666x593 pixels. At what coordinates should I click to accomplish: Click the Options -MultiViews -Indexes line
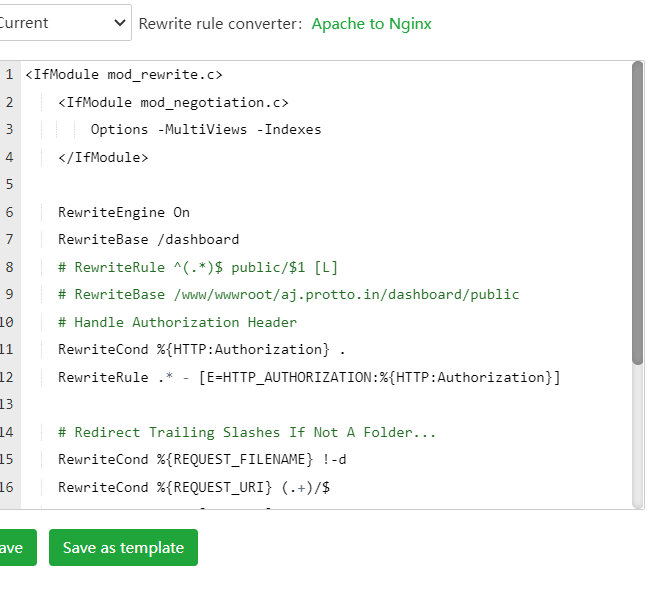205,129
